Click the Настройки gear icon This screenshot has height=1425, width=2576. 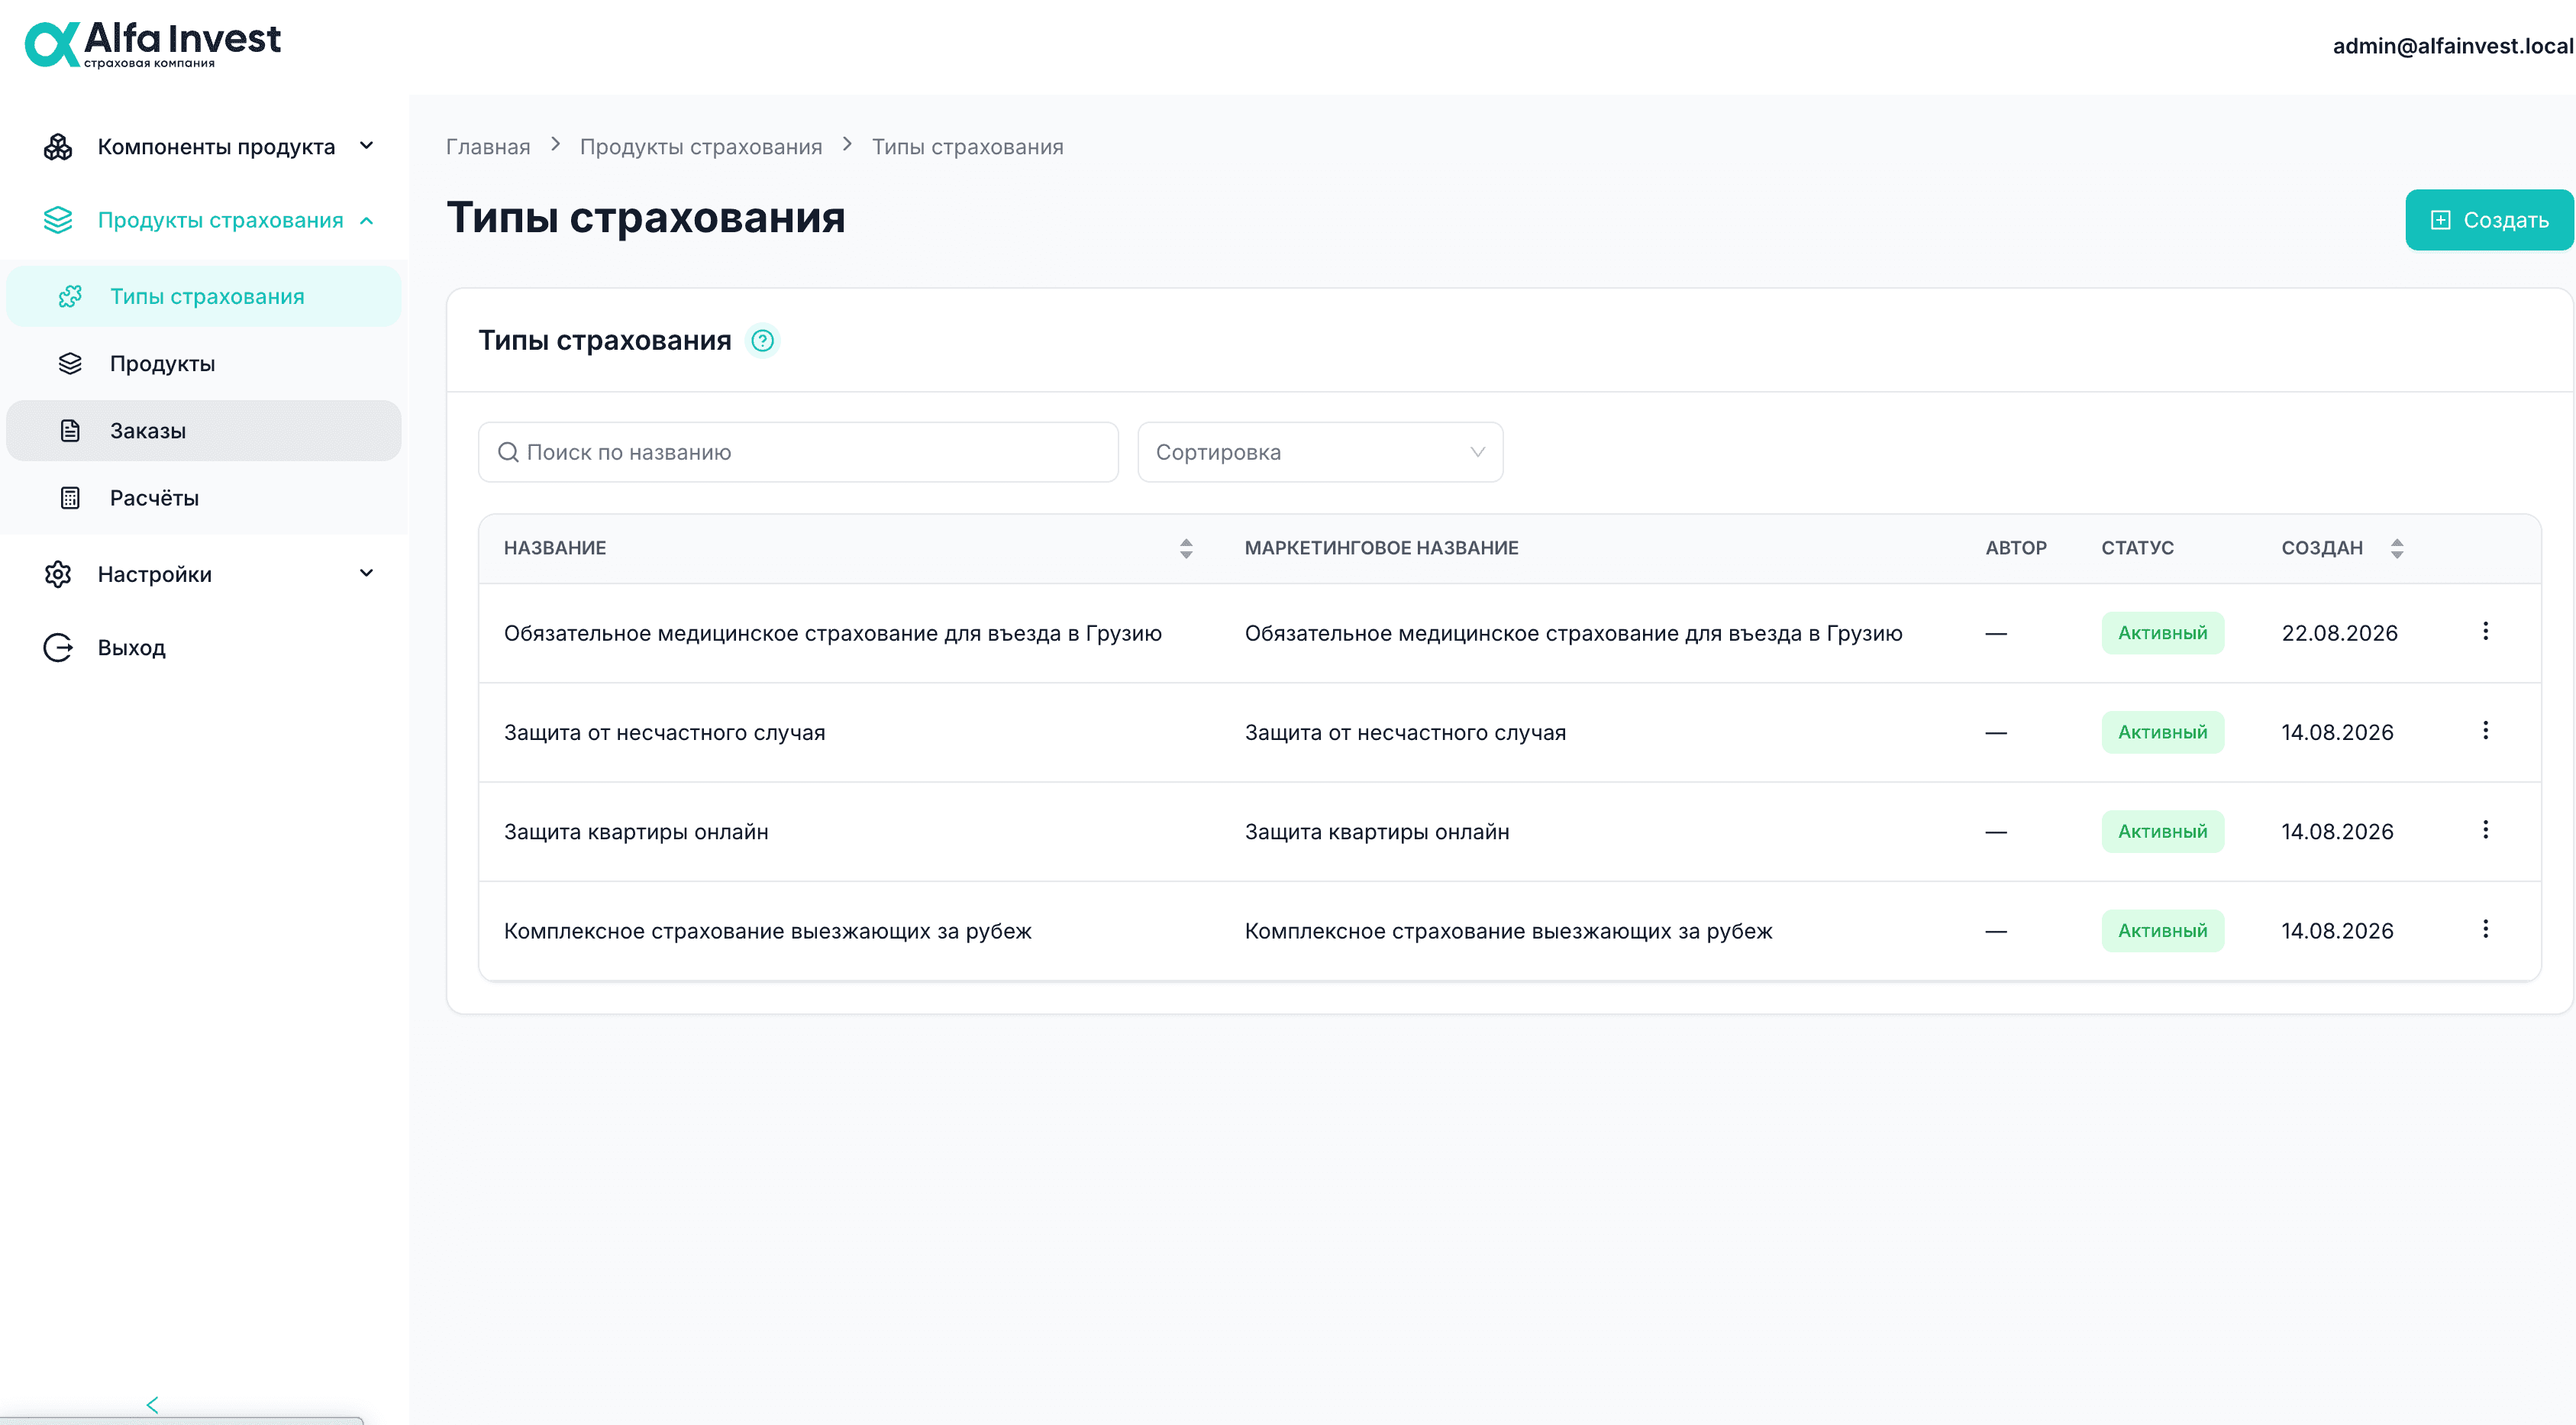point(58,574)
